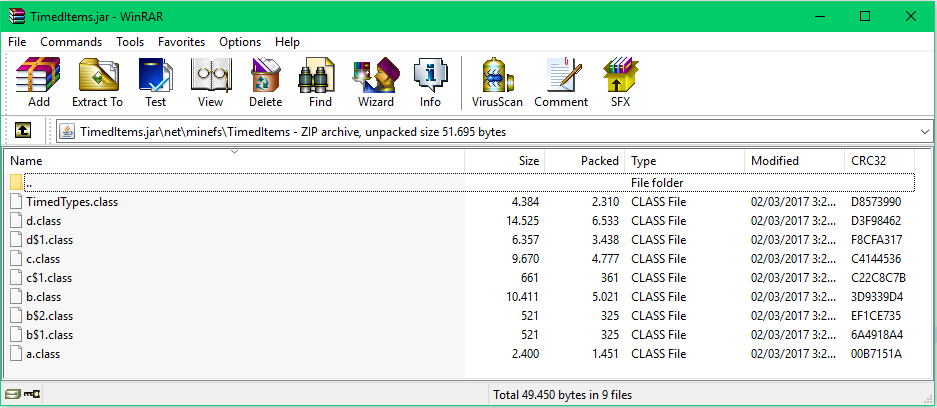
Task: Click the WinRAR title bar icon
Action: (x=16, y=16)
